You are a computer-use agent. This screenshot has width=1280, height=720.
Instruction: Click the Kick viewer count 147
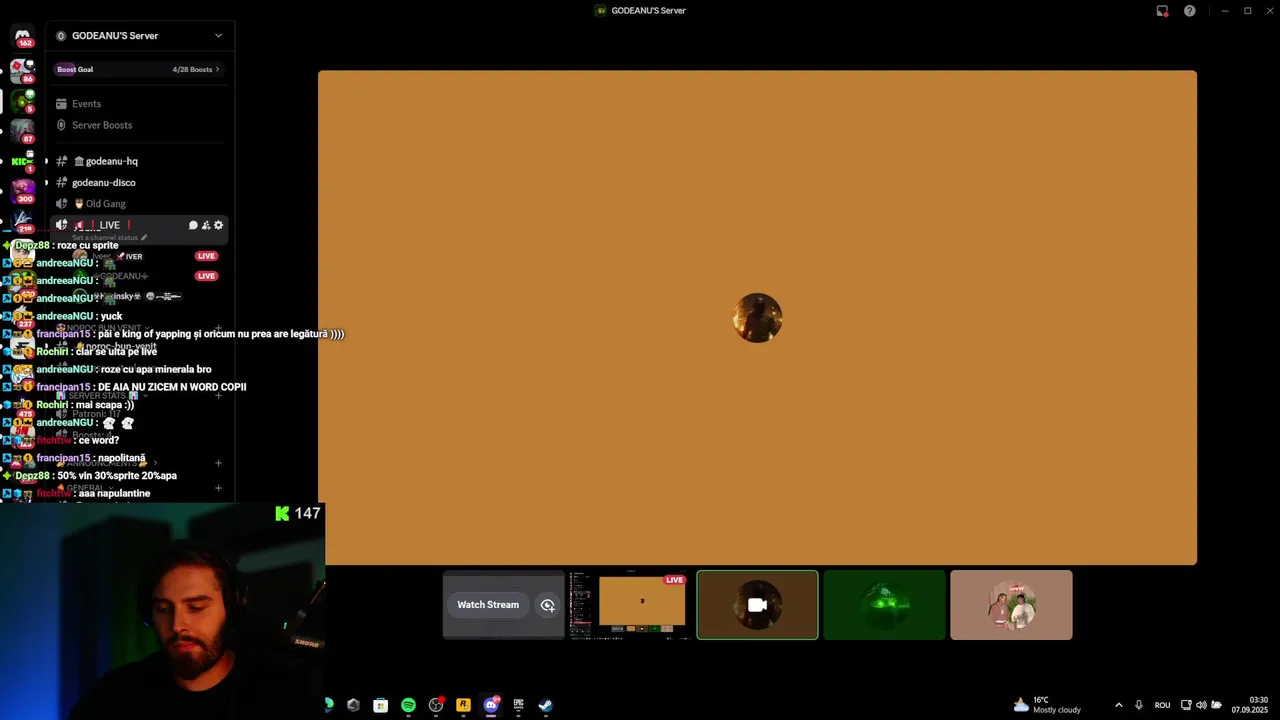click(x=307, y=513)
